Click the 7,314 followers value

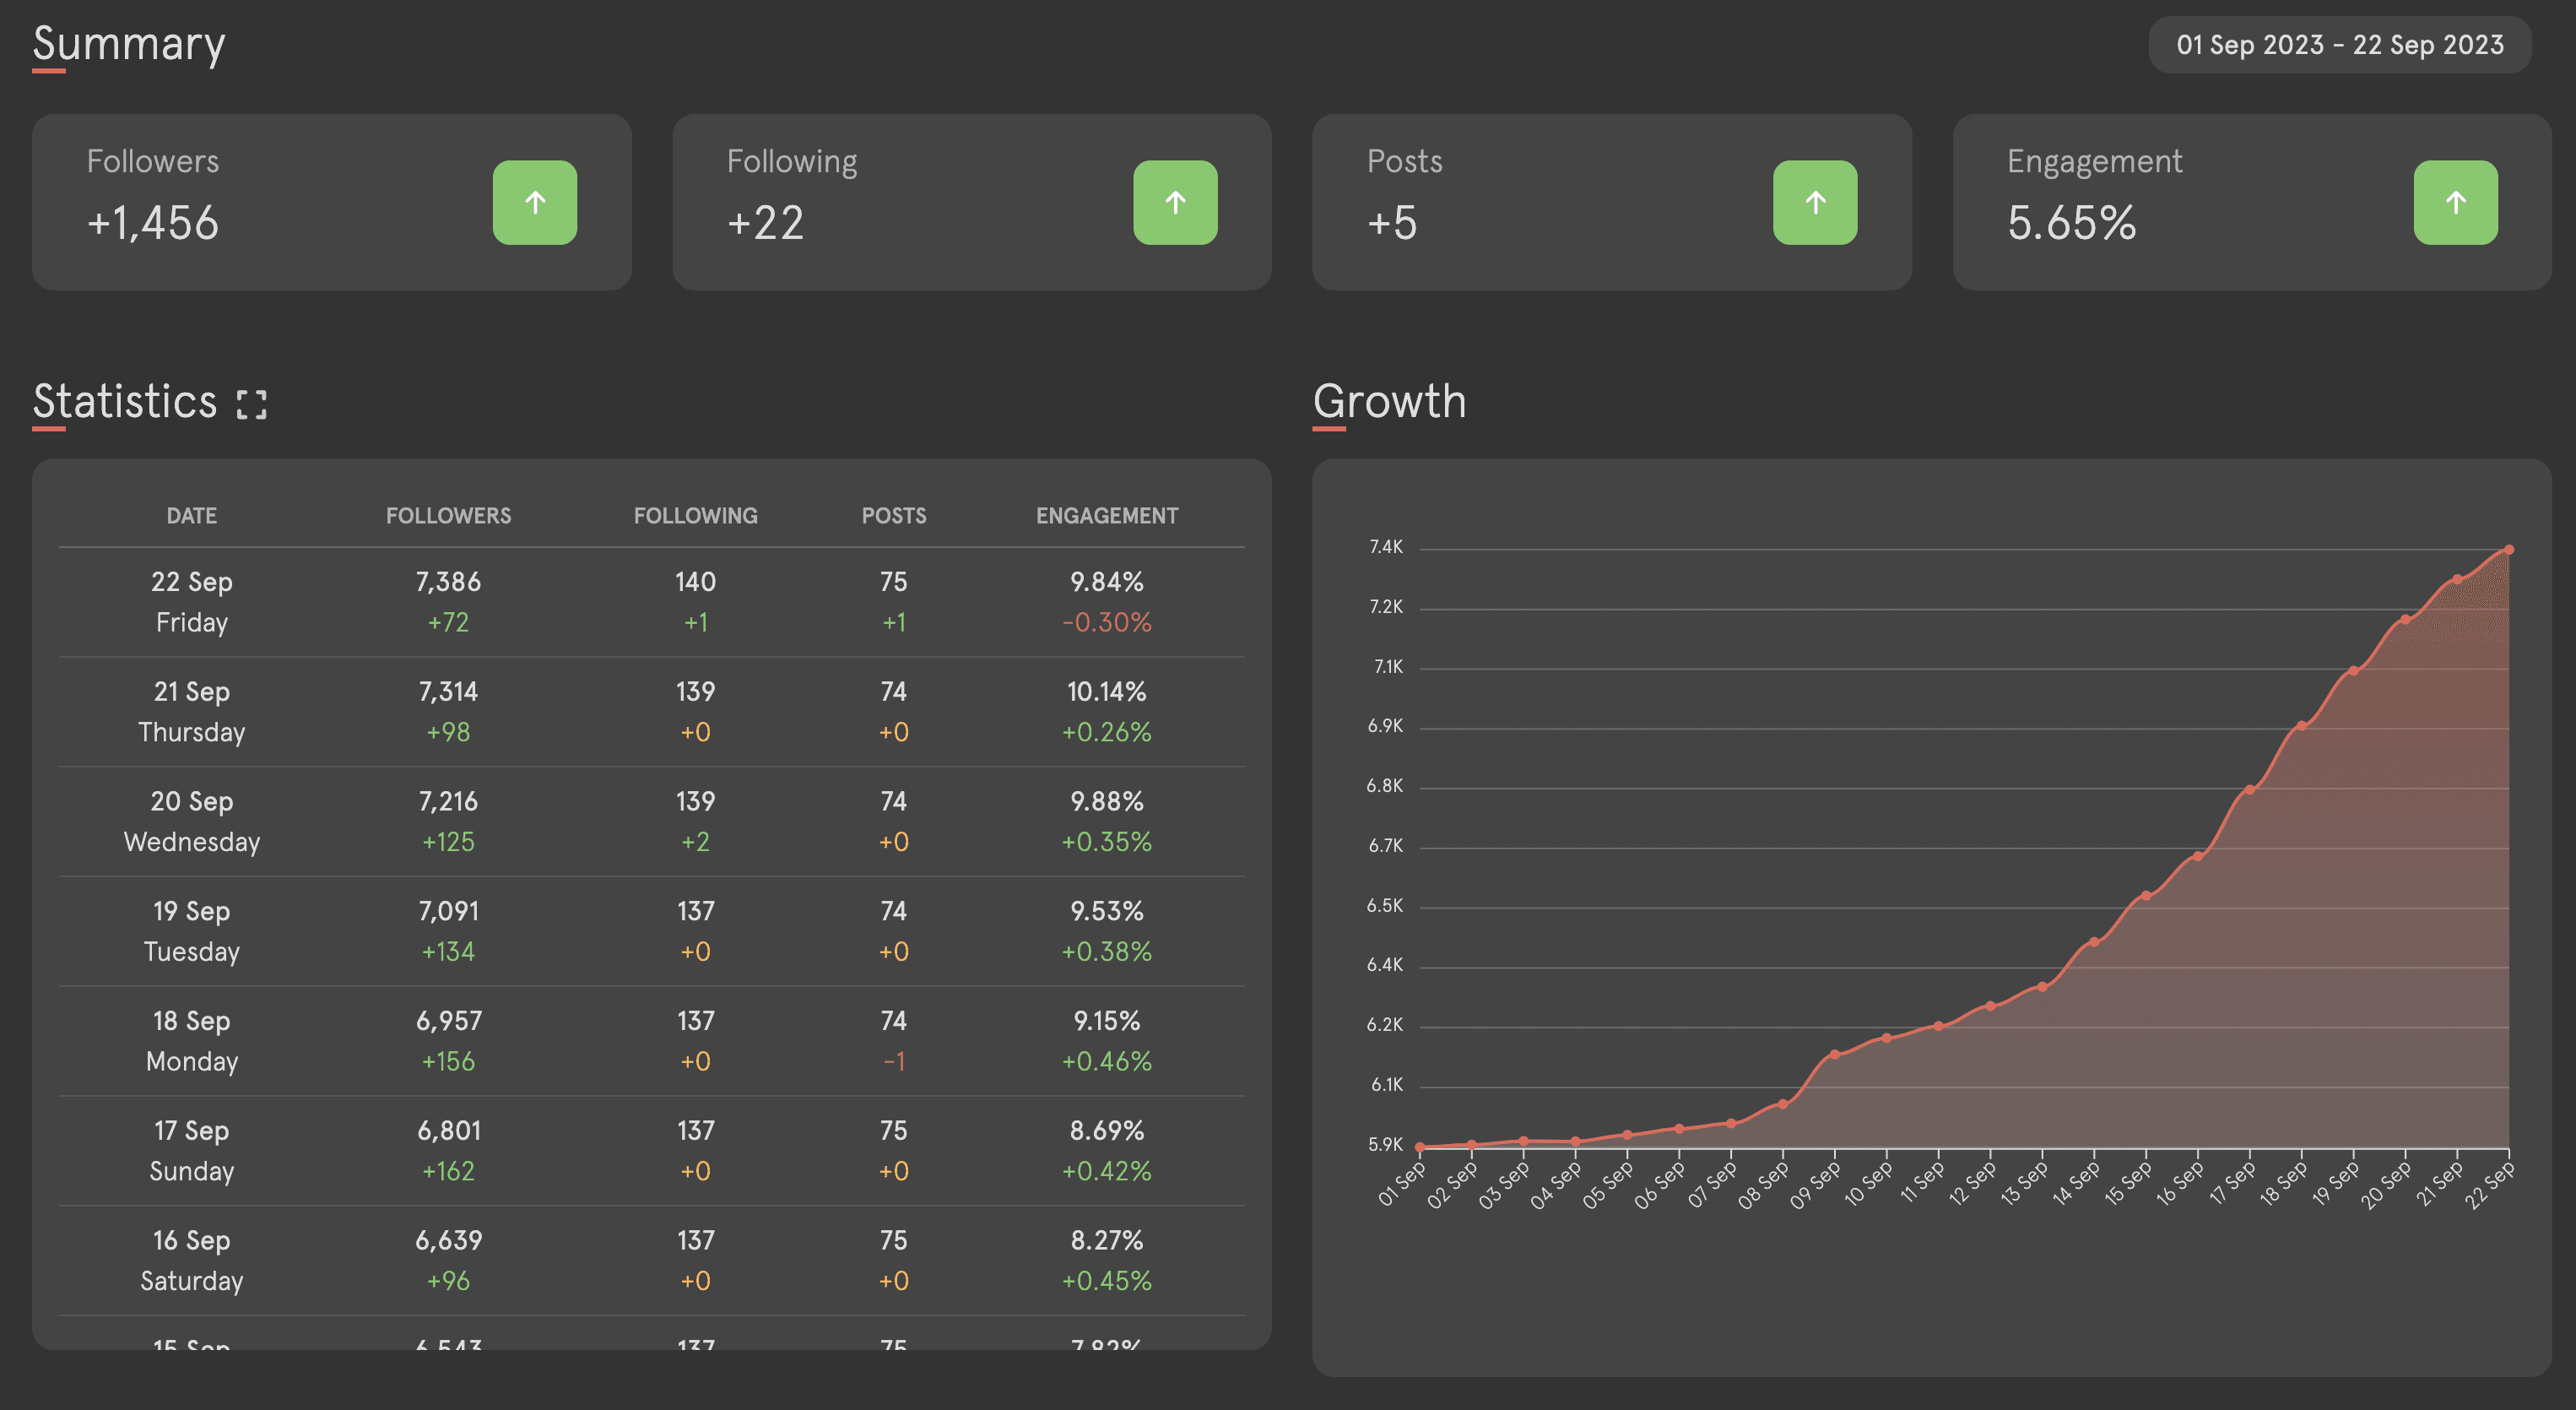(x=448, y=691)
